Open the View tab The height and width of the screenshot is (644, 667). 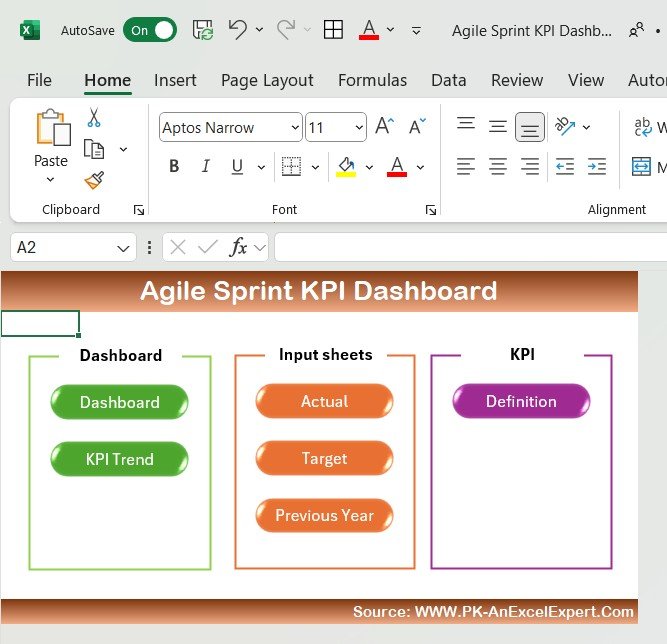pos(586,80)
